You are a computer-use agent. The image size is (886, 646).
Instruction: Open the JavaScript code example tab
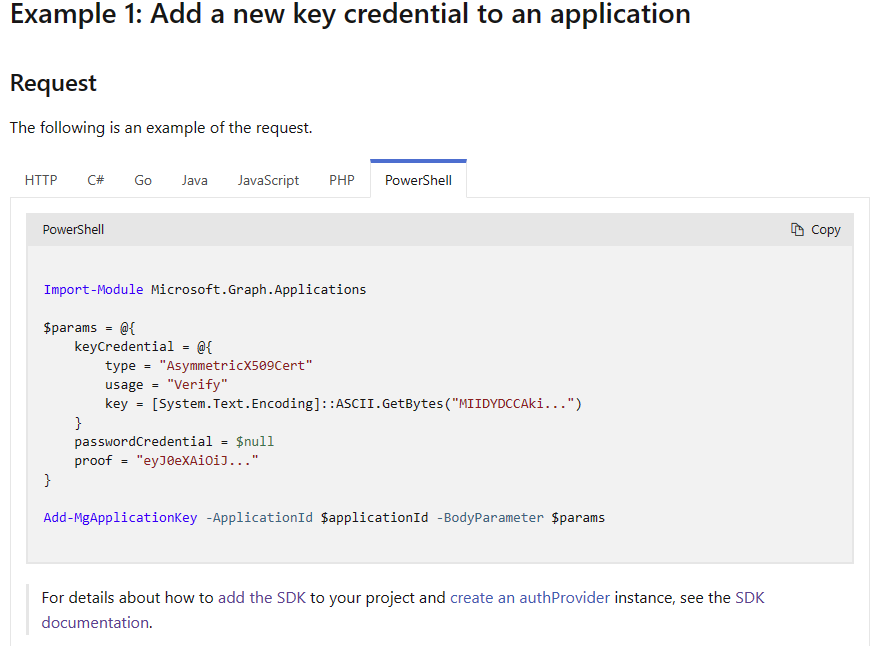coord(268,180)
